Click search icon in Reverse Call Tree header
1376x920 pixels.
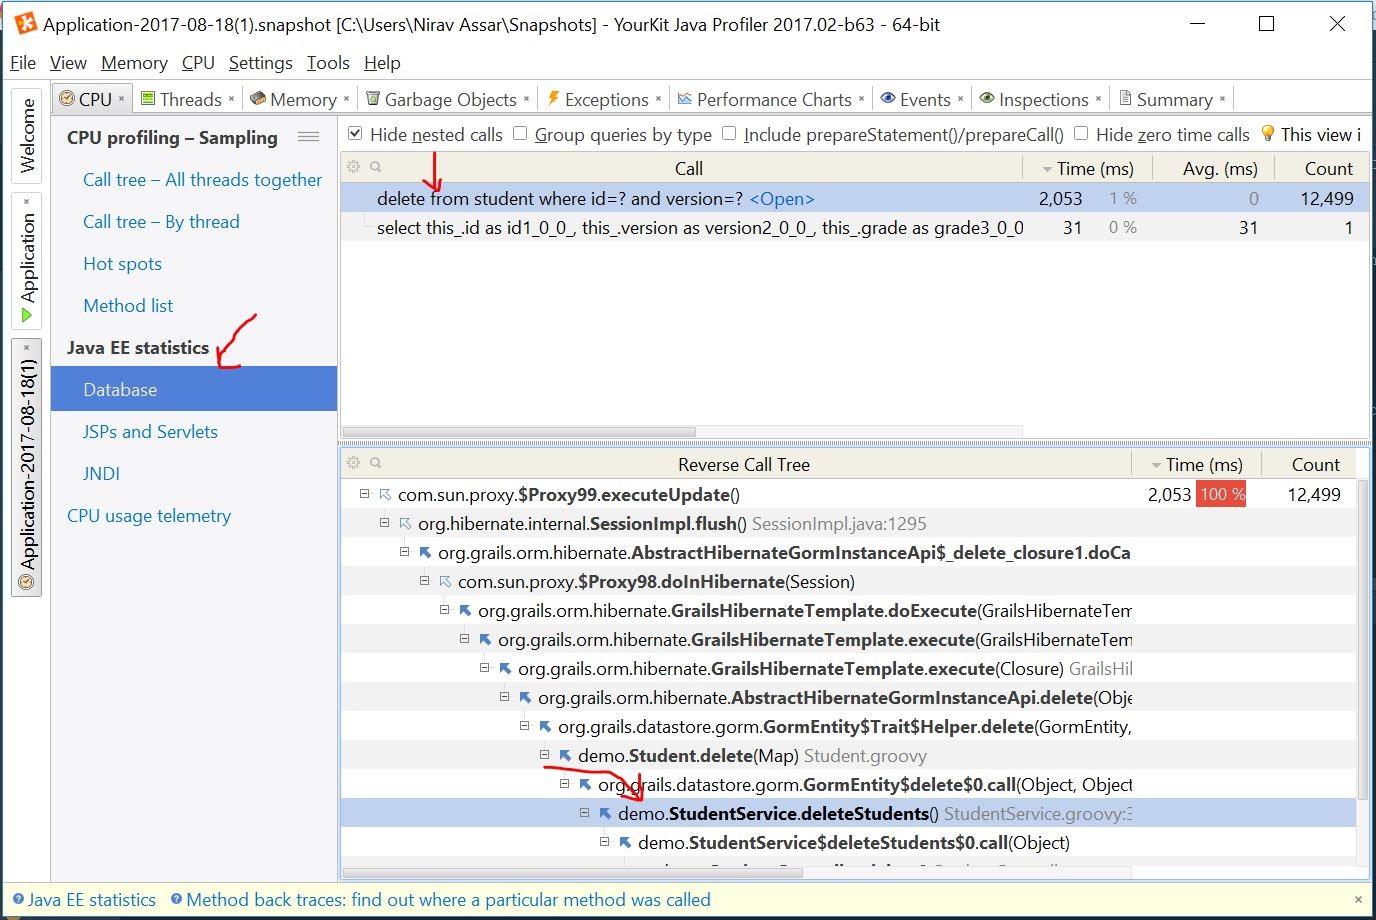point(376,463)
